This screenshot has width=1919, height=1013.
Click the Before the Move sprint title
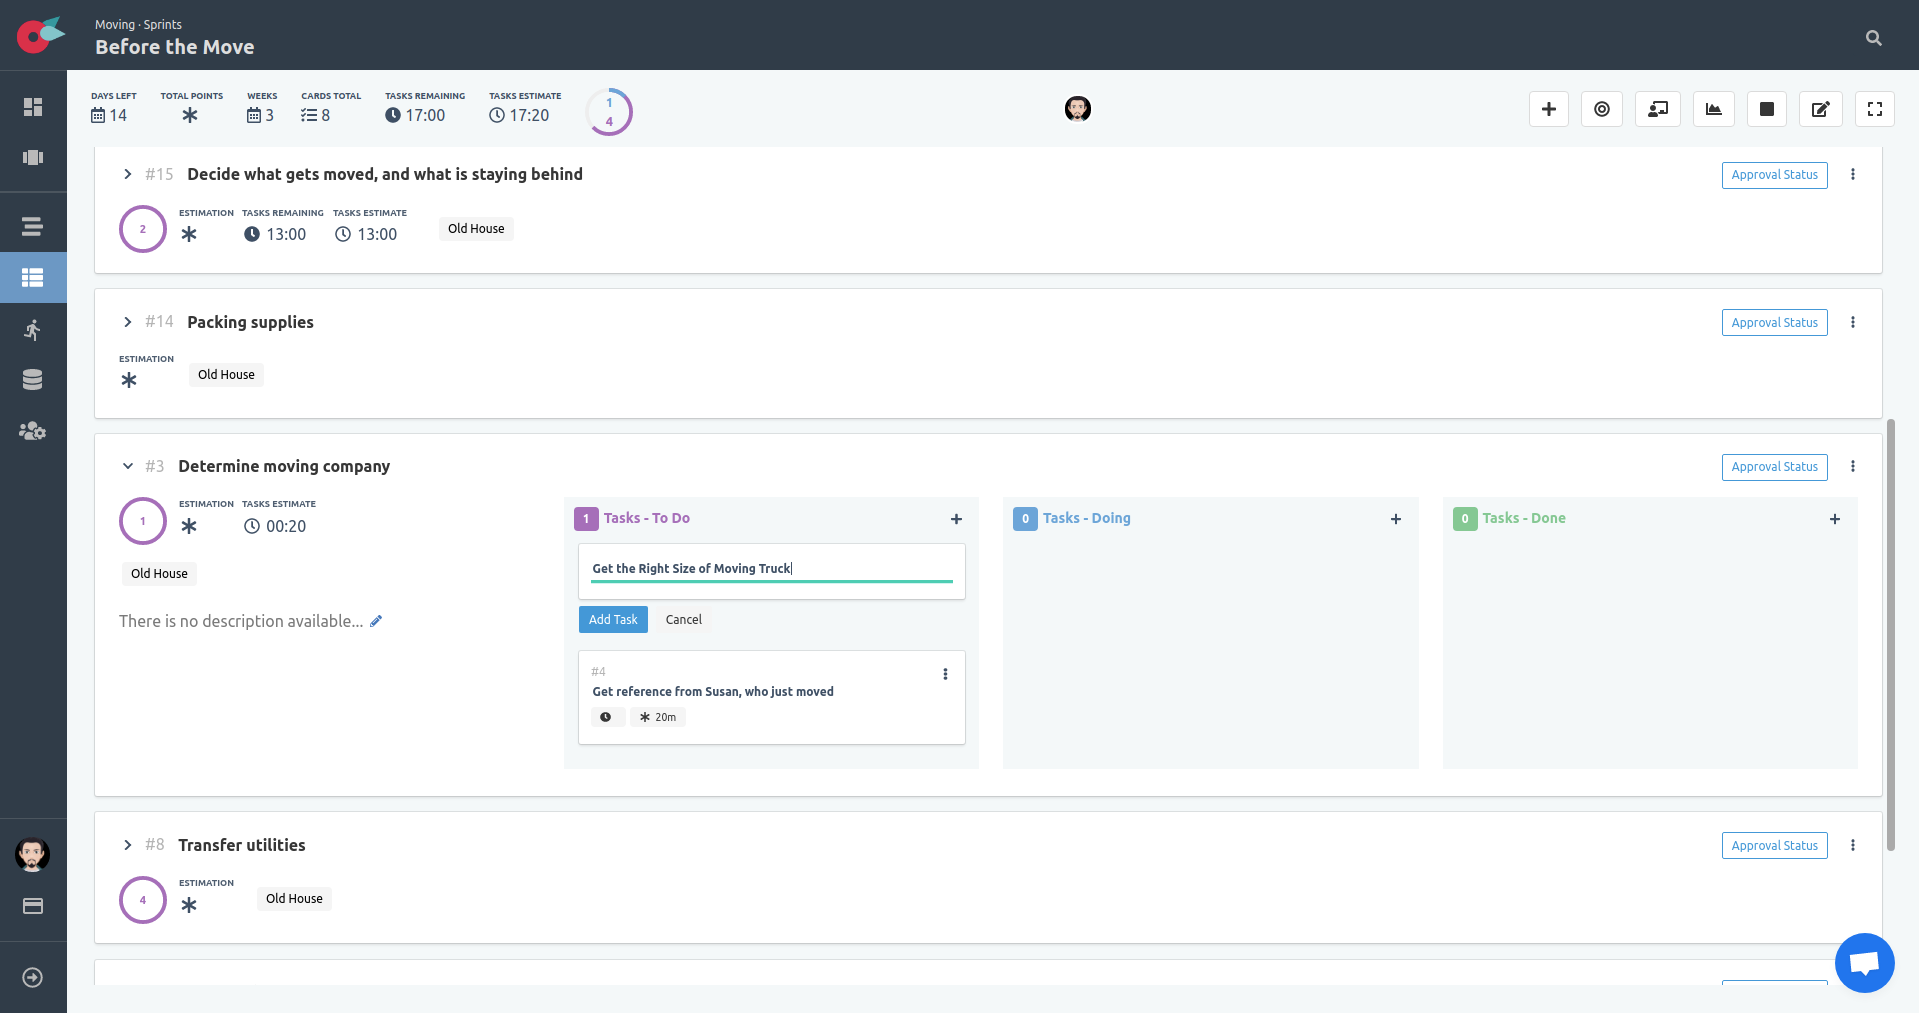click(175, 47)
